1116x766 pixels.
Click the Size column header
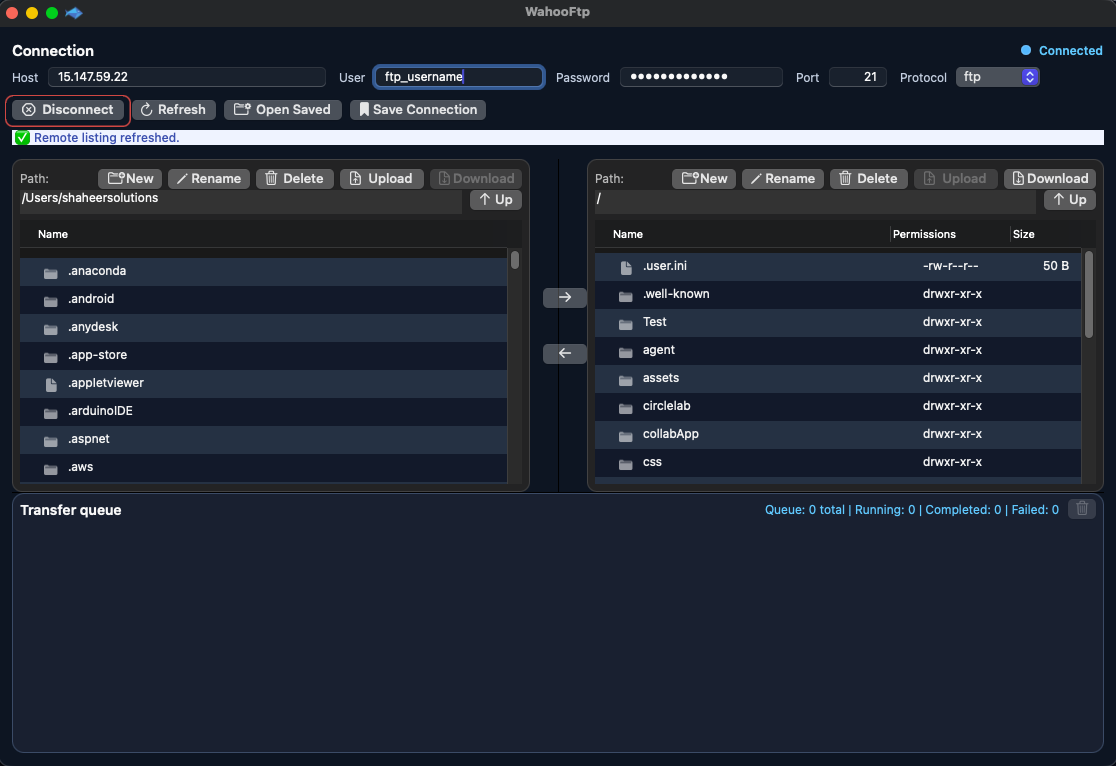1023,234
